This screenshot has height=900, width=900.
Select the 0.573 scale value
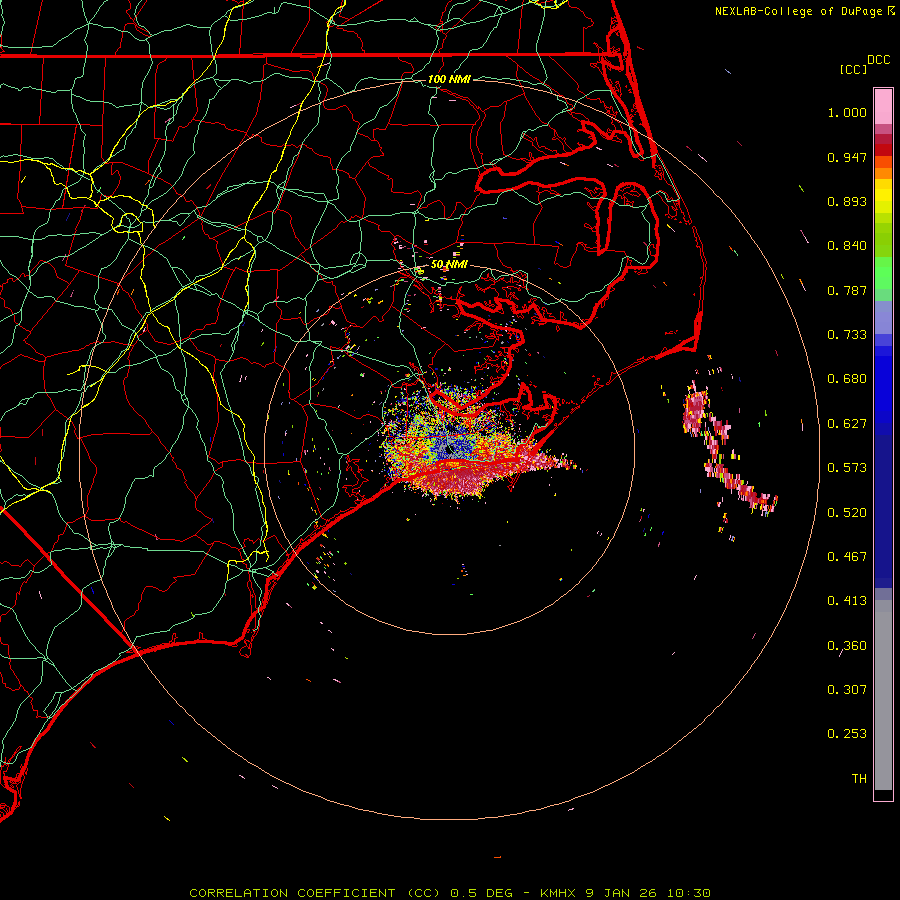pyautogui.click(x=847, y=468)
